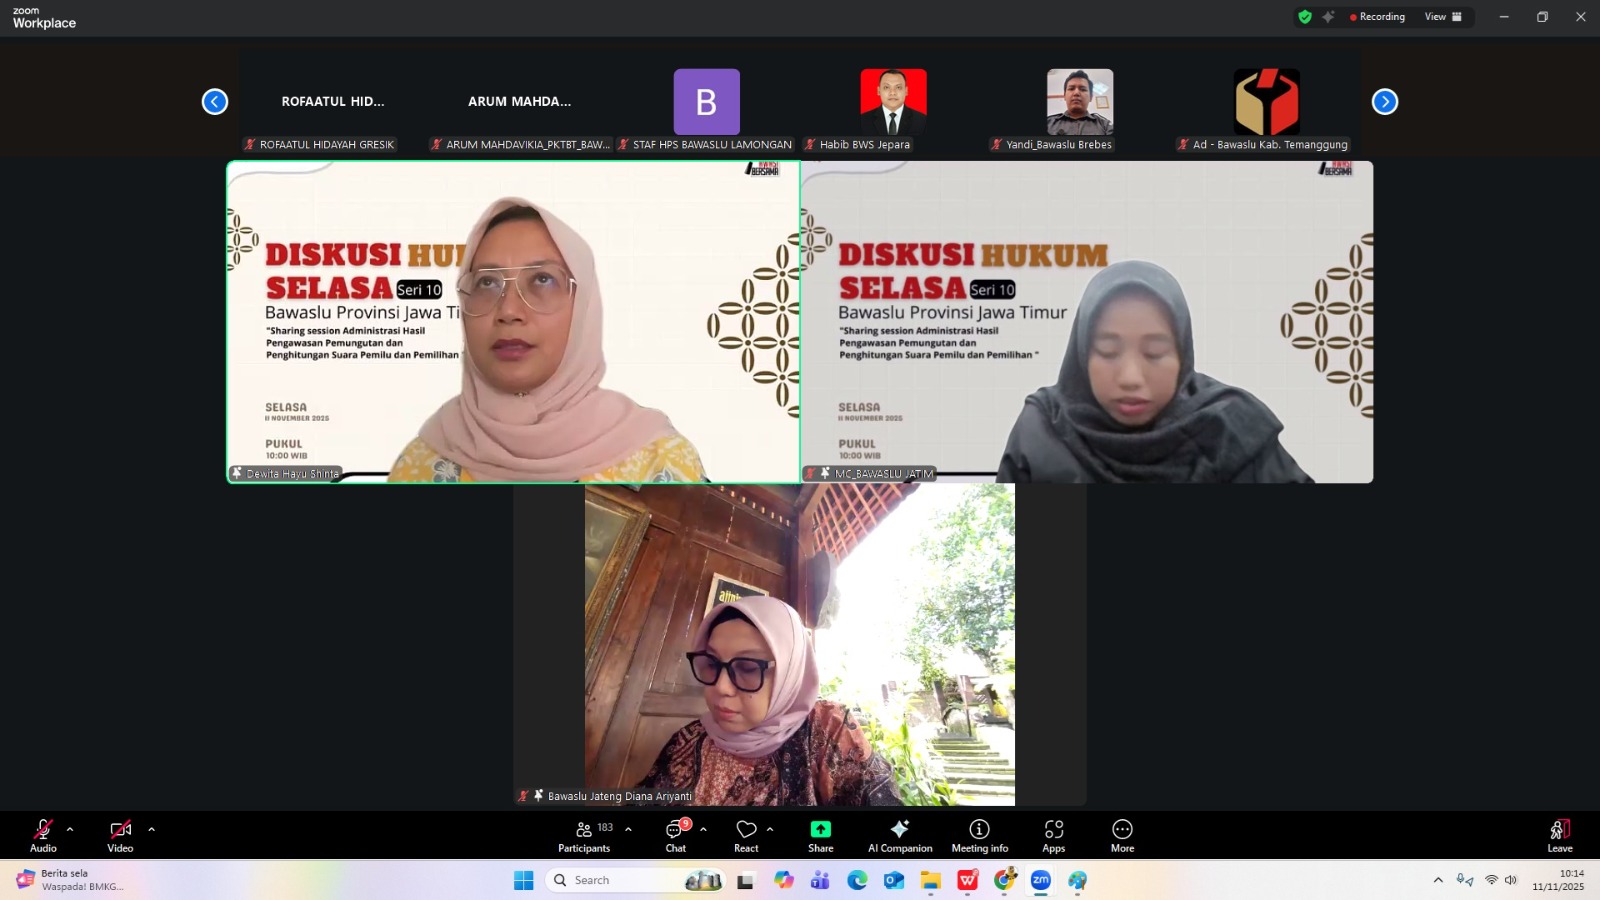Click the Share screen button
This screenshot has width=1600, height=900.
click(819, 835)
